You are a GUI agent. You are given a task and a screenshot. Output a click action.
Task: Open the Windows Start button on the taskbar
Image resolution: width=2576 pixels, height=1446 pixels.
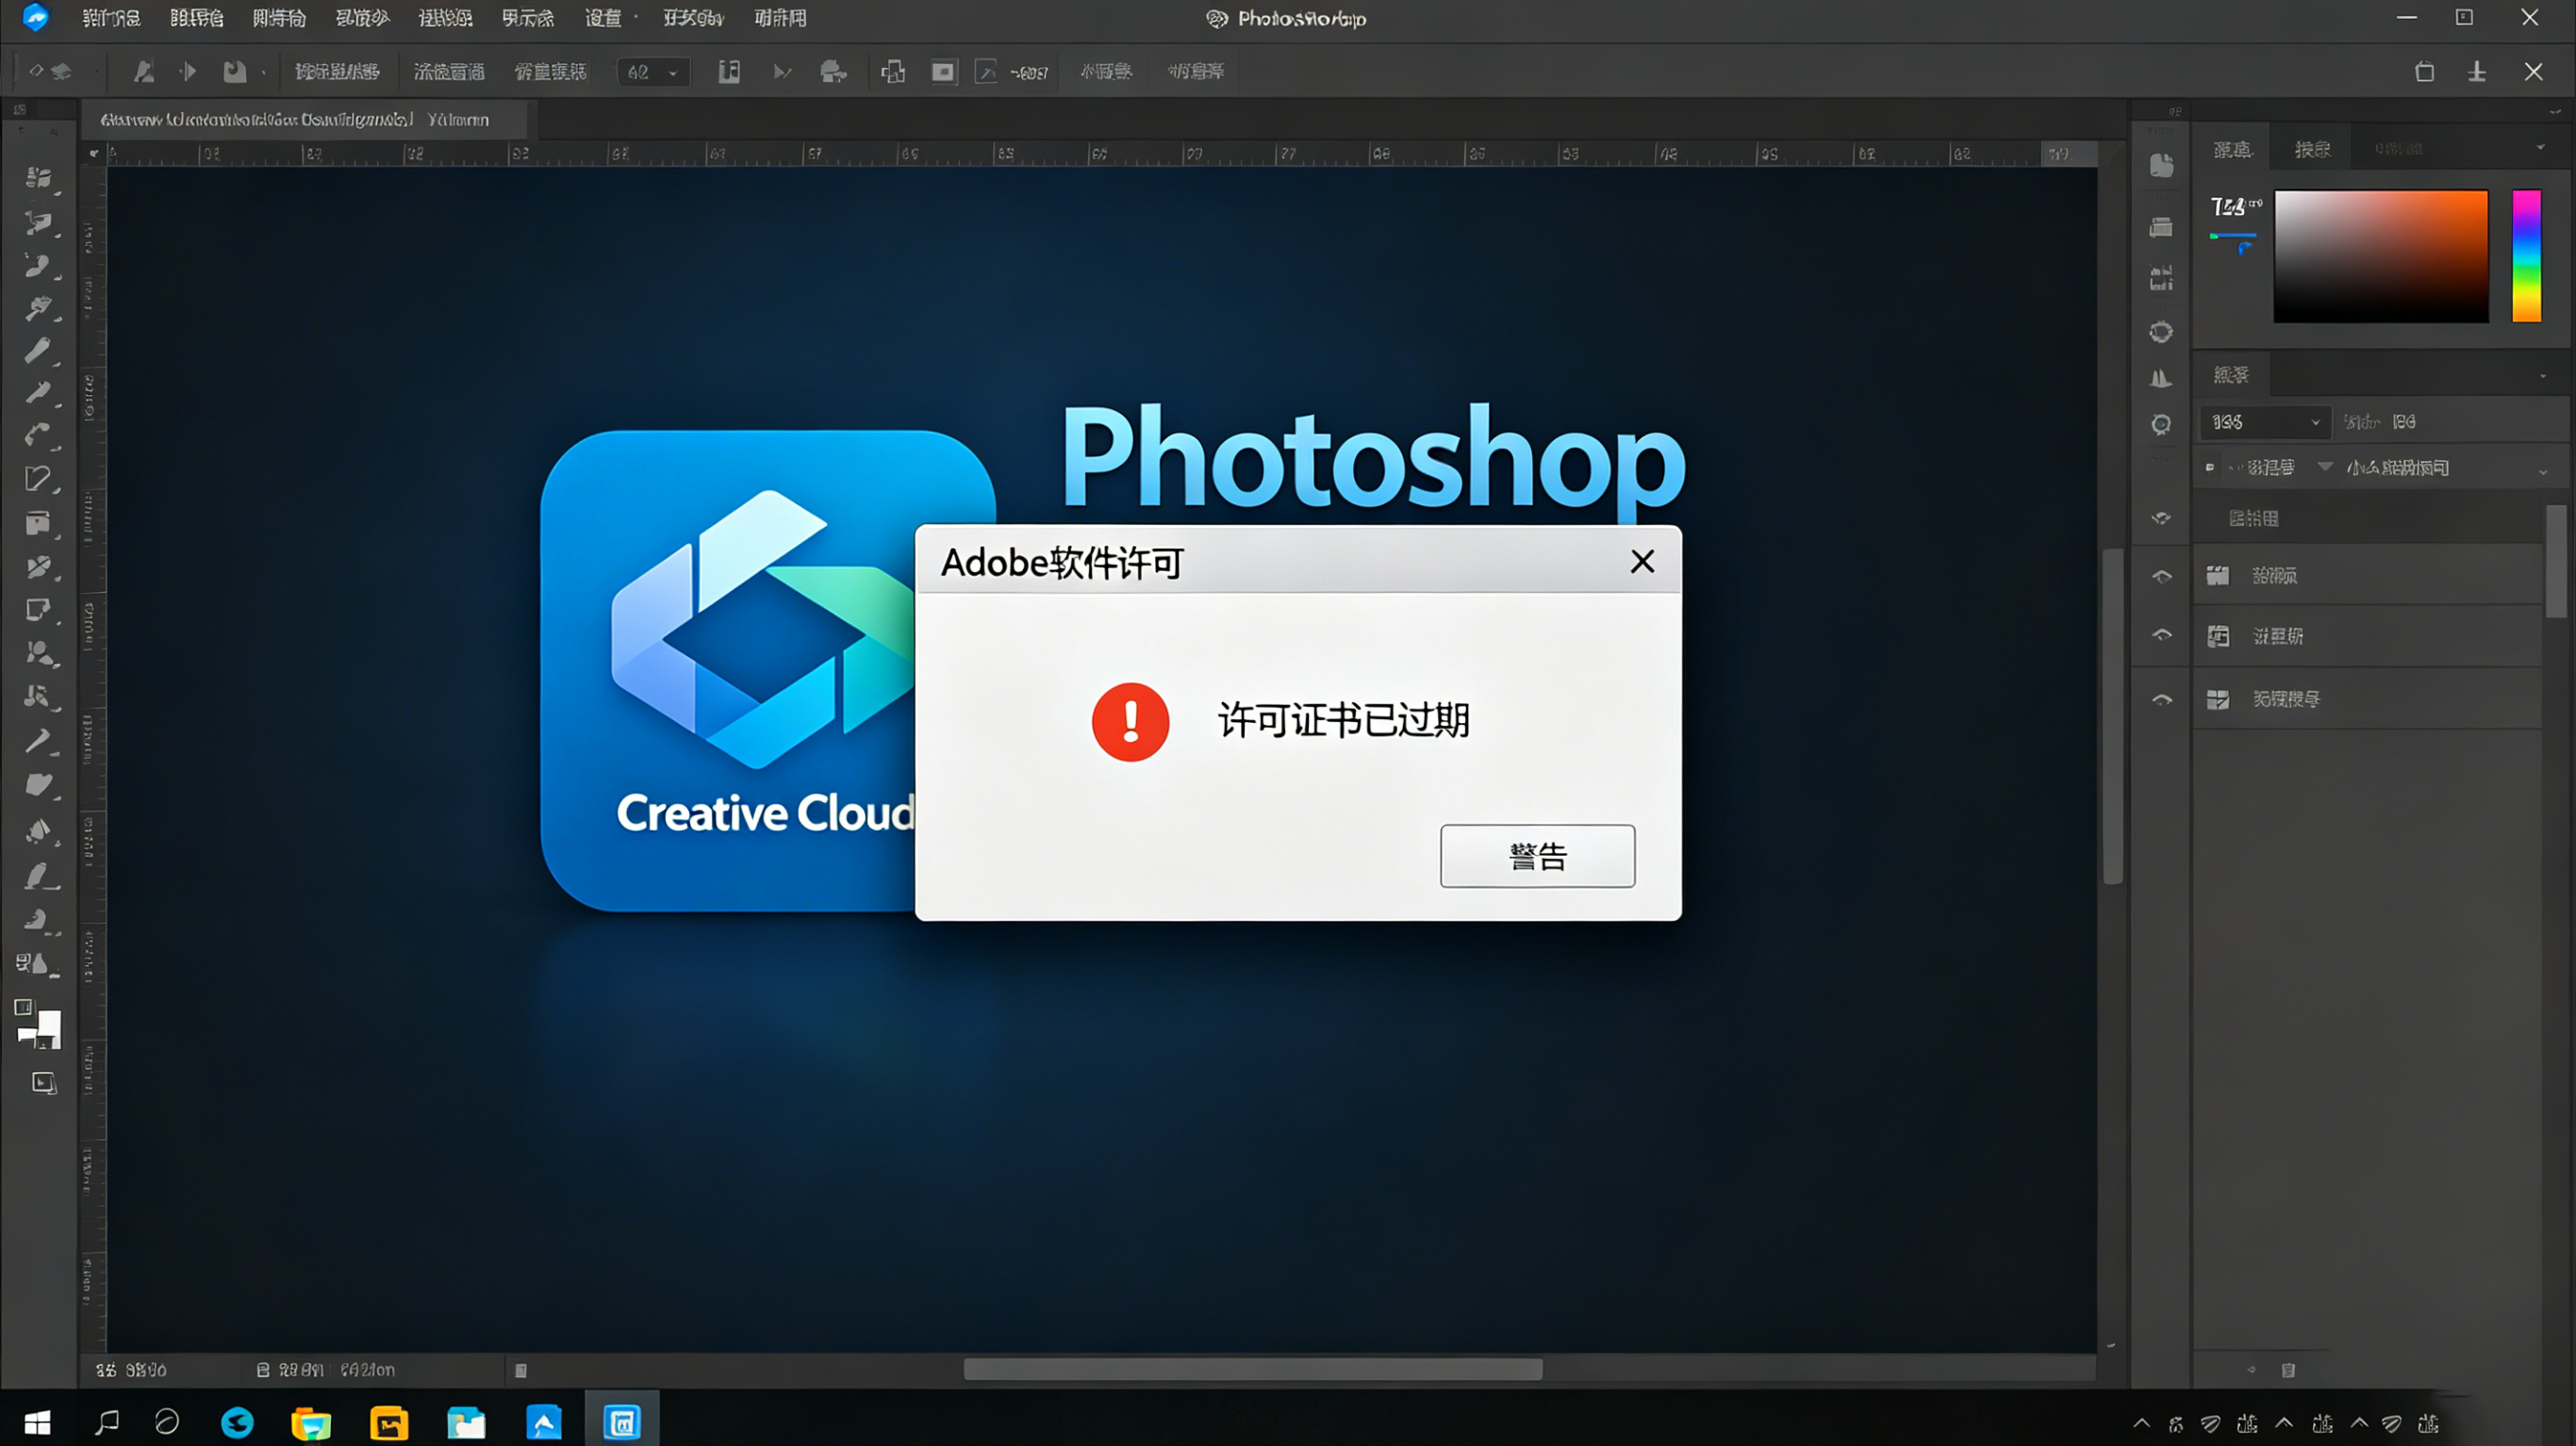(x=37, y=1422)
